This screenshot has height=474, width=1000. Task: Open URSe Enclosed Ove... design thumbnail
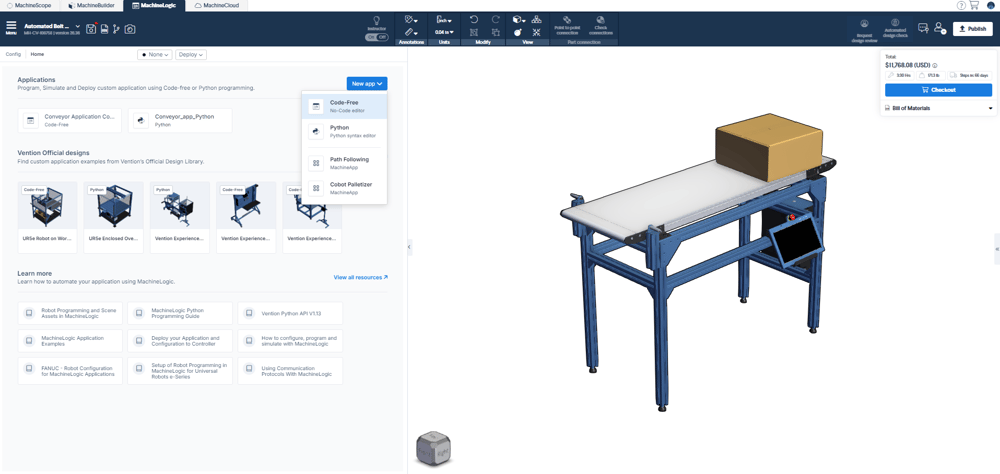(x=114, y=218)
